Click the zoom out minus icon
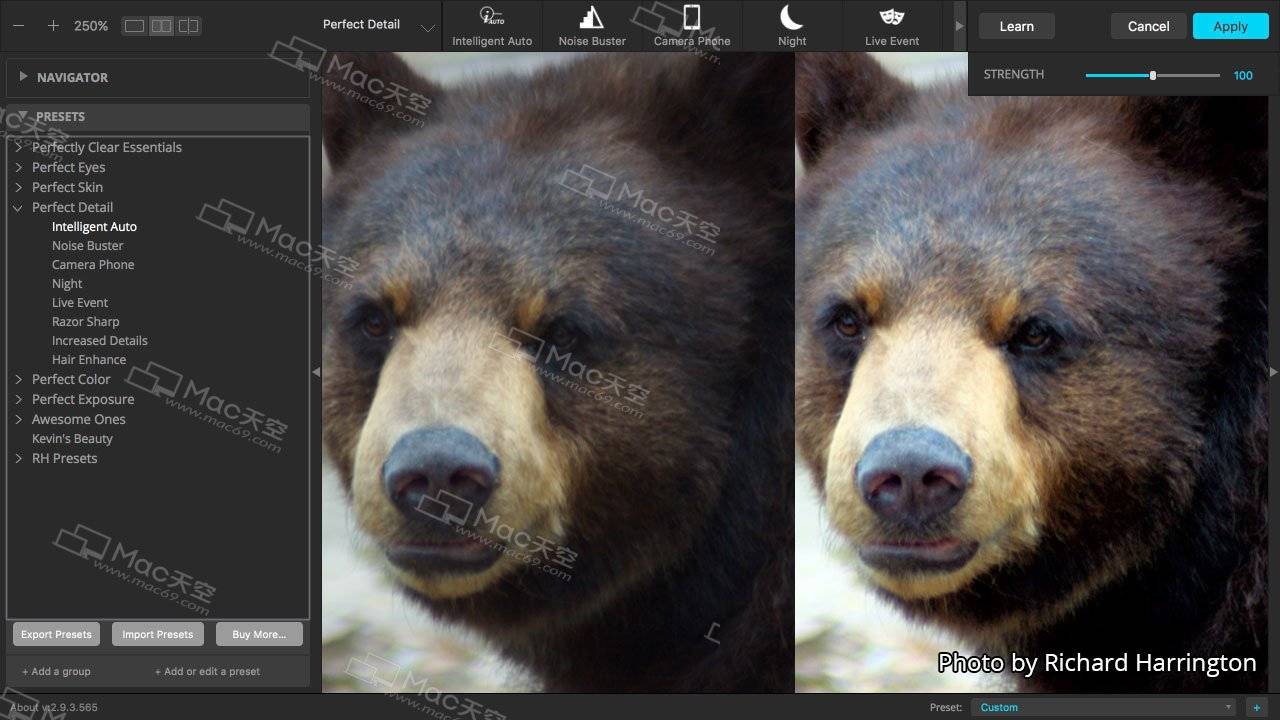The image size is (1280, 720). coord(18,25)
